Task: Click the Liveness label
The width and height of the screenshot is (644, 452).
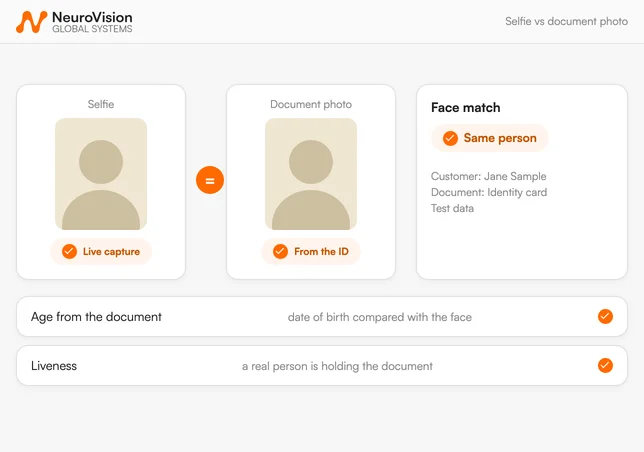Action: pyautogui.click(x=54, y=366)
